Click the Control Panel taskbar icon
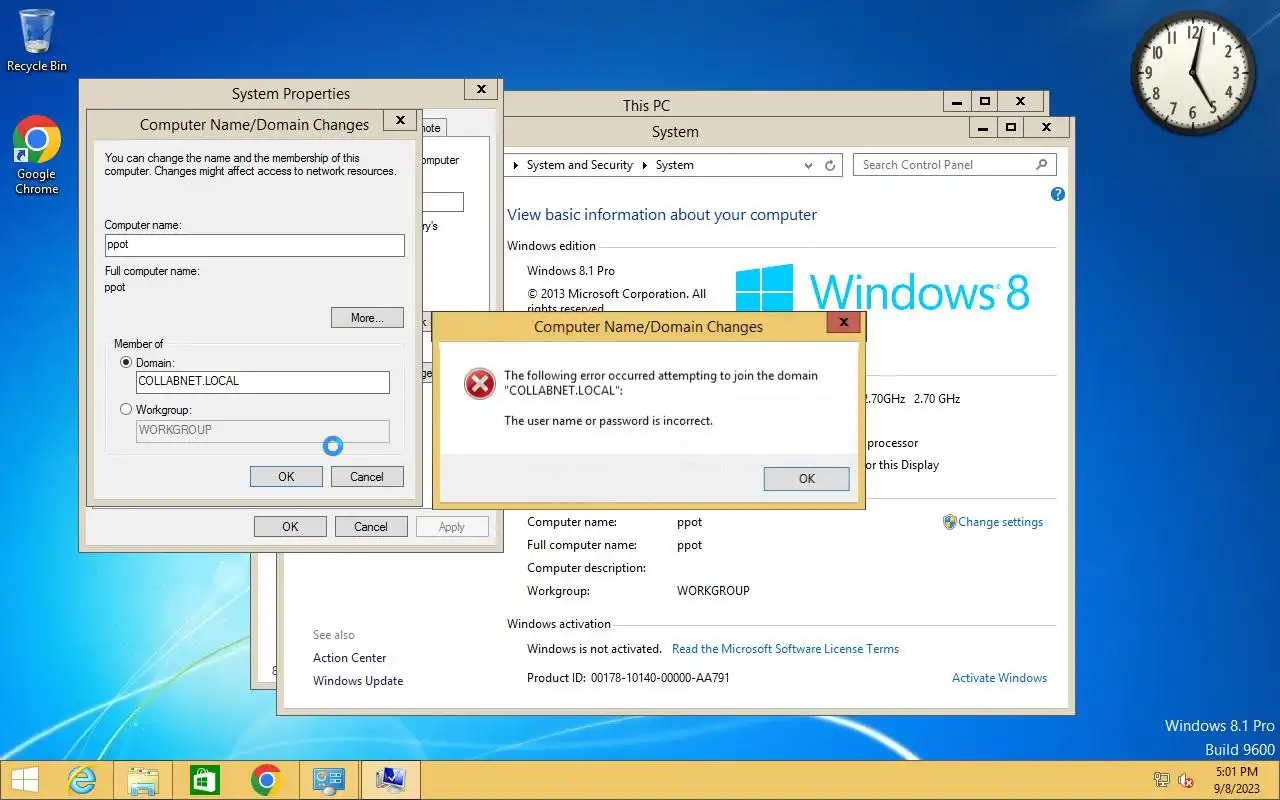Screen dimensions: 1280x800 [x=328, y=780]
